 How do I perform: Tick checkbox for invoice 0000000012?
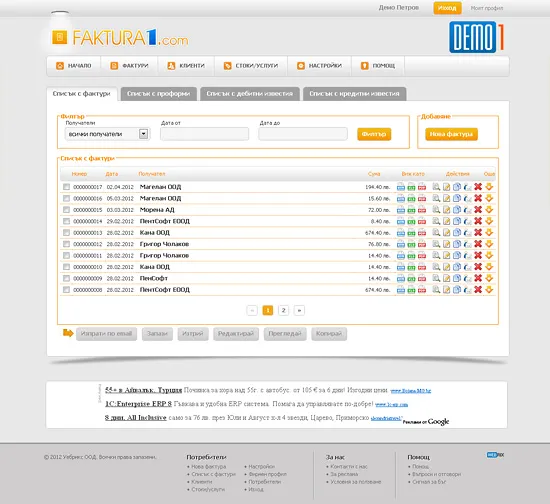(66, 244)
